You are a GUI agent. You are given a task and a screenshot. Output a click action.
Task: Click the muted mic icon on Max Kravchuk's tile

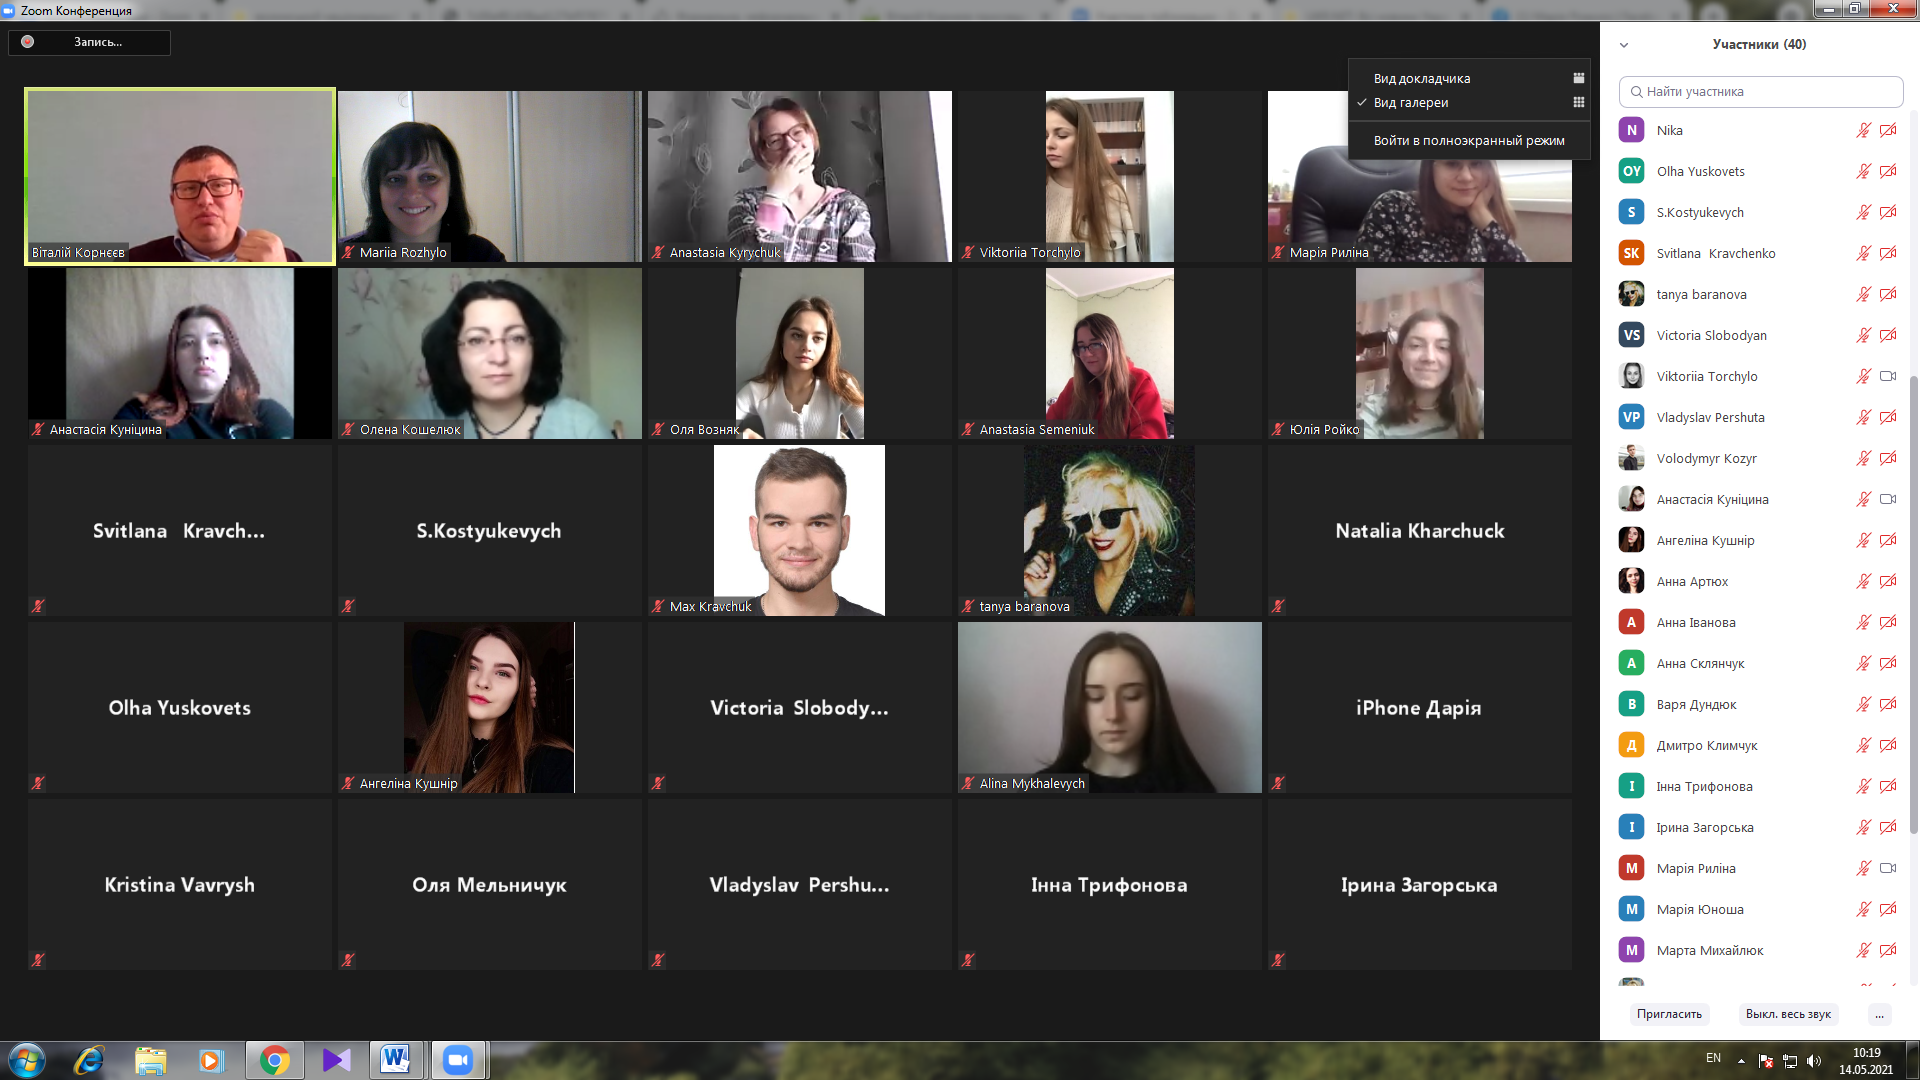coord(658,606)
